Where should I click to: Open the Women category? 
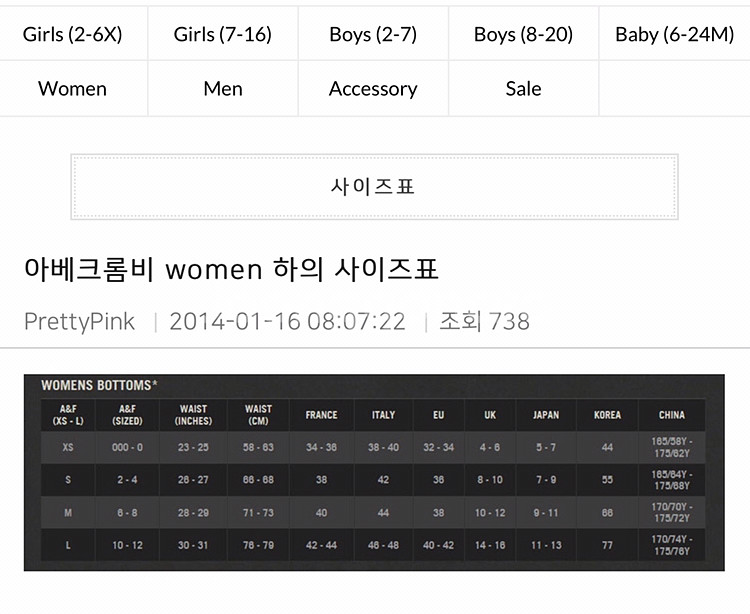[x=73, y=88]
